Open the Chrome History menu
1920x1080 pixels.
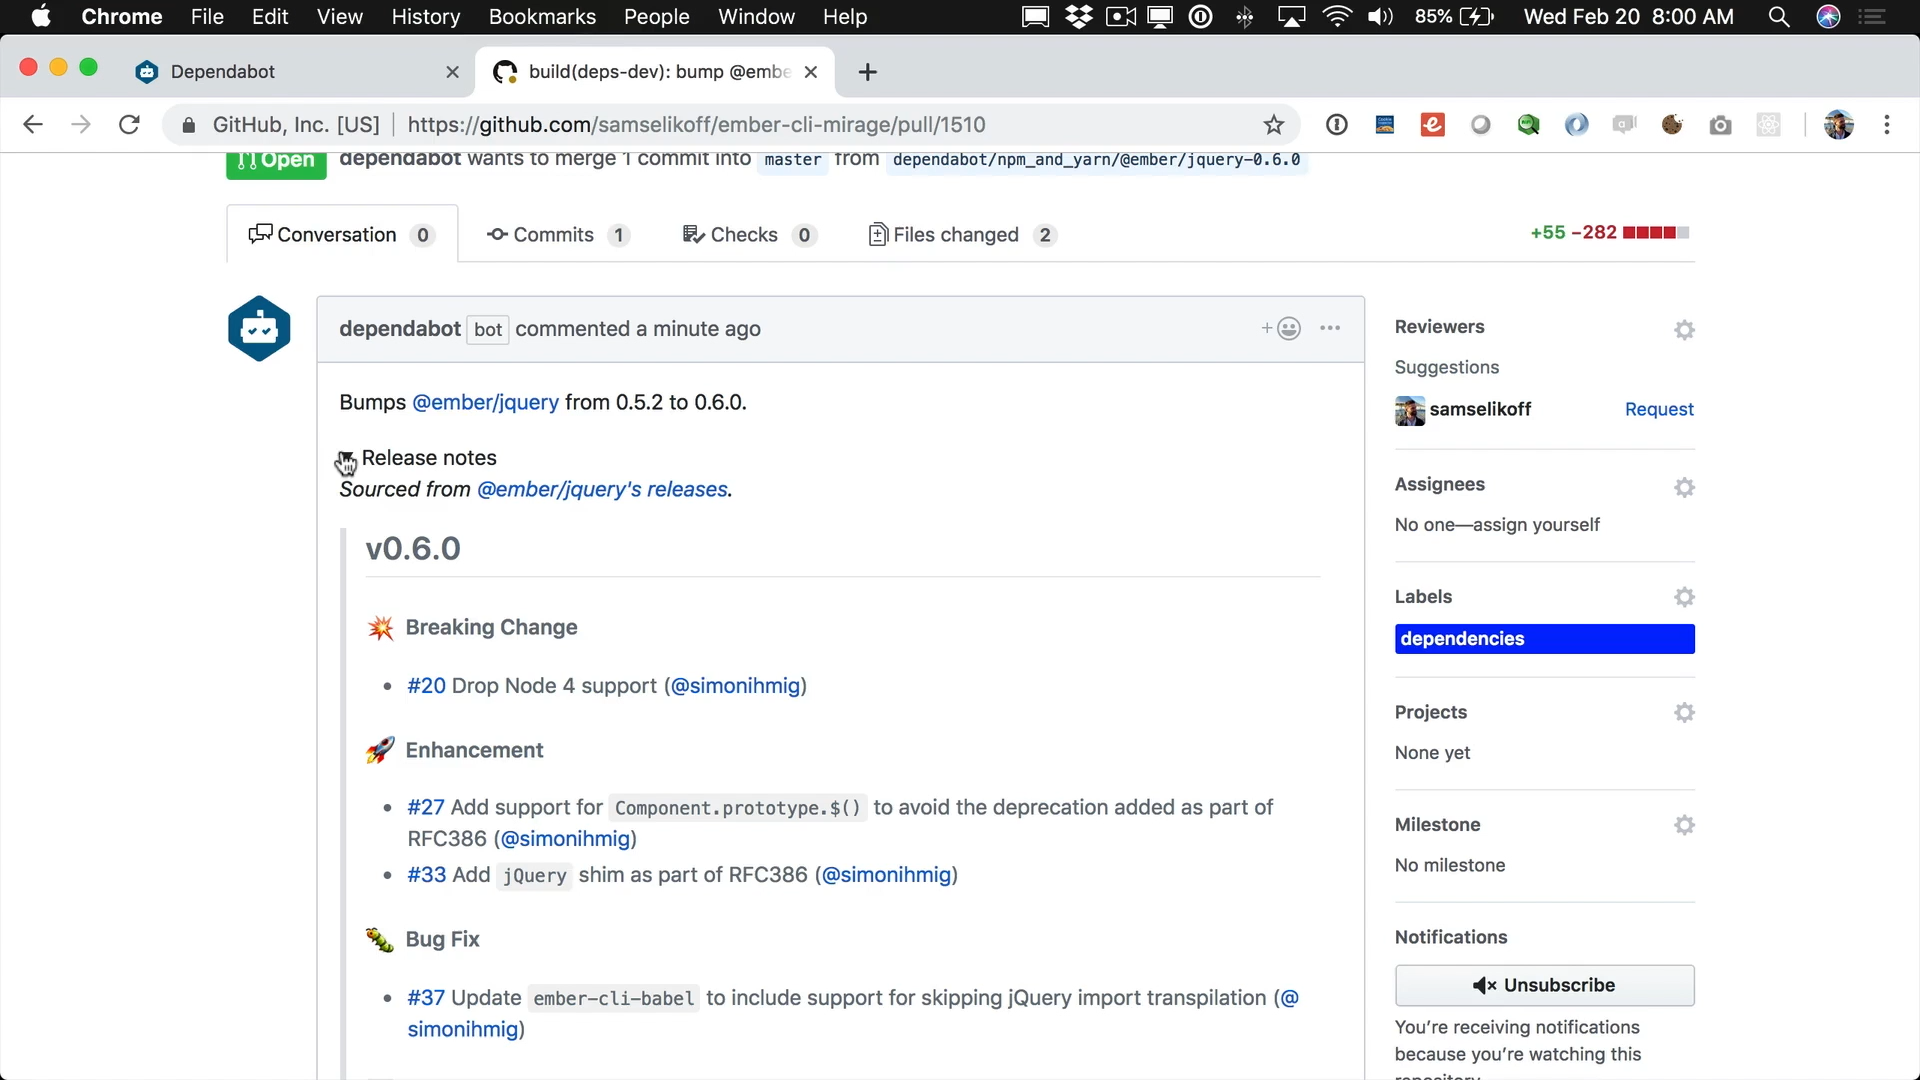tap(425, 17)
